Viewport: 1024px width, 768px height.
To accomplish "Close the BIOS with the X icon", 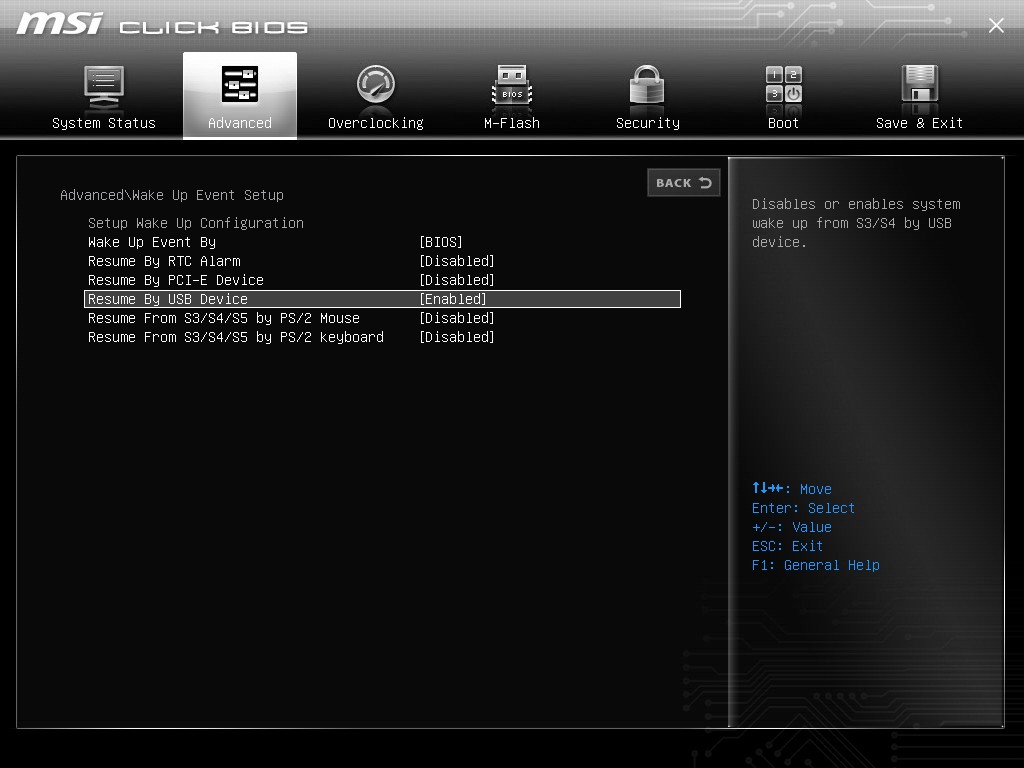I will point(996,25).
